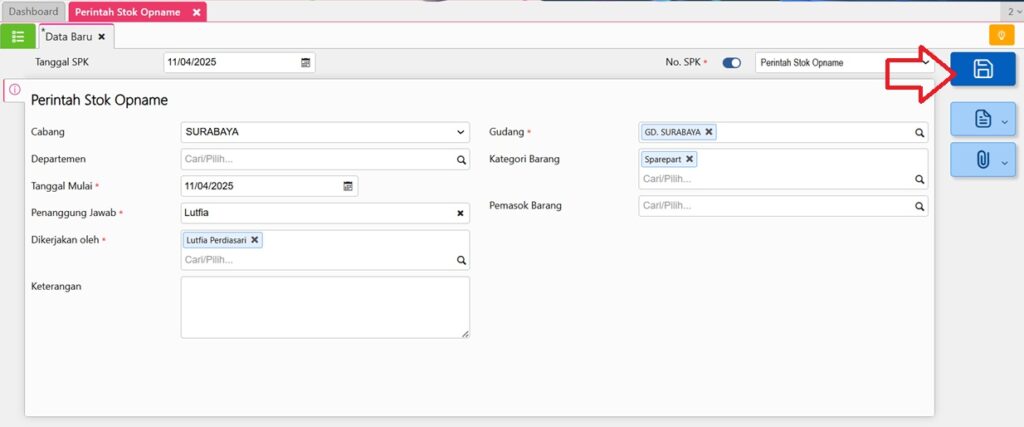Remove the Sparepart category tag
The width and height of the screenshot is (1024, 427).
(x=690, y=159)
